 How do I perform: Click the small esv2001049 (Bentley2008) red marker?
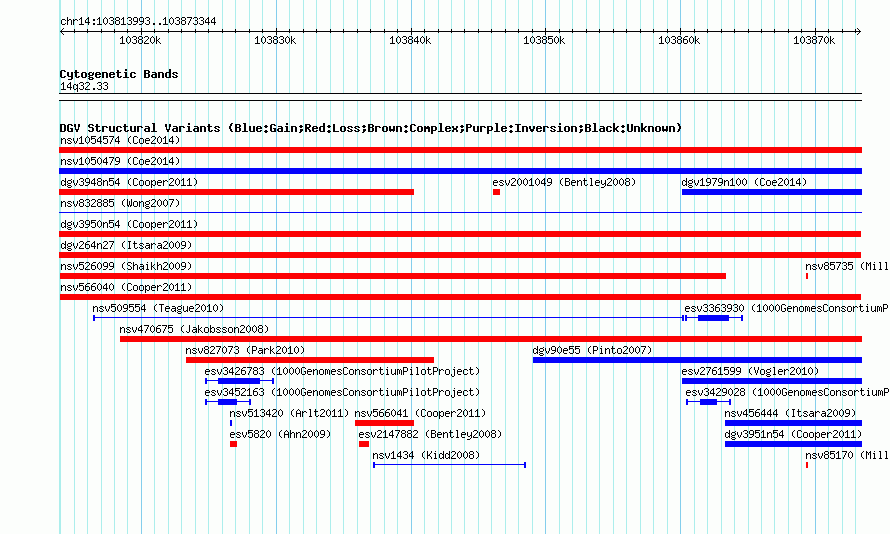(496, 192)
